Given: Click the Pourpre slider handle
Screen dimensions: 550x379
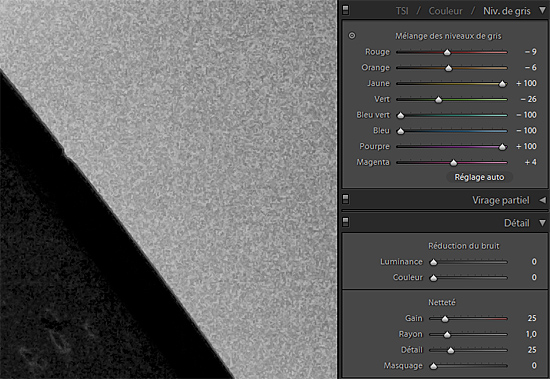Looking at the screenshot, I should pos(502,147).
